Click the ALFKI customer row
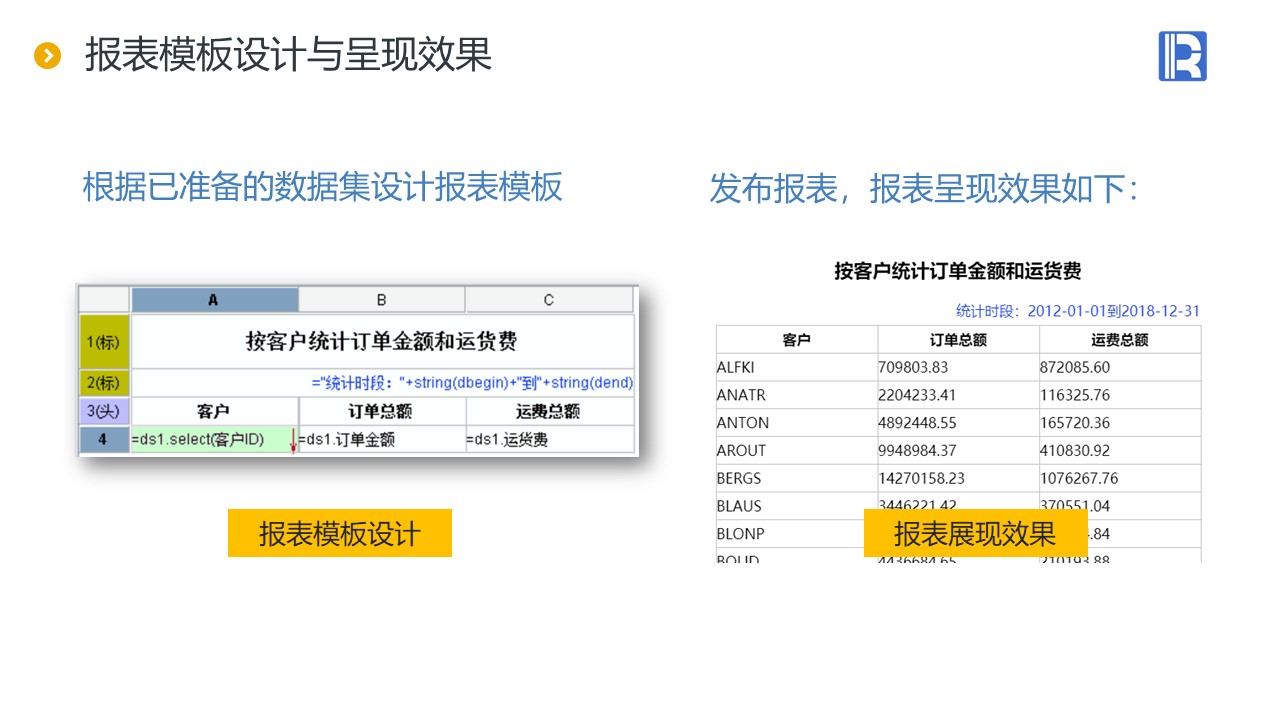Screen dimensions: 1280x720 pos(736,367)
